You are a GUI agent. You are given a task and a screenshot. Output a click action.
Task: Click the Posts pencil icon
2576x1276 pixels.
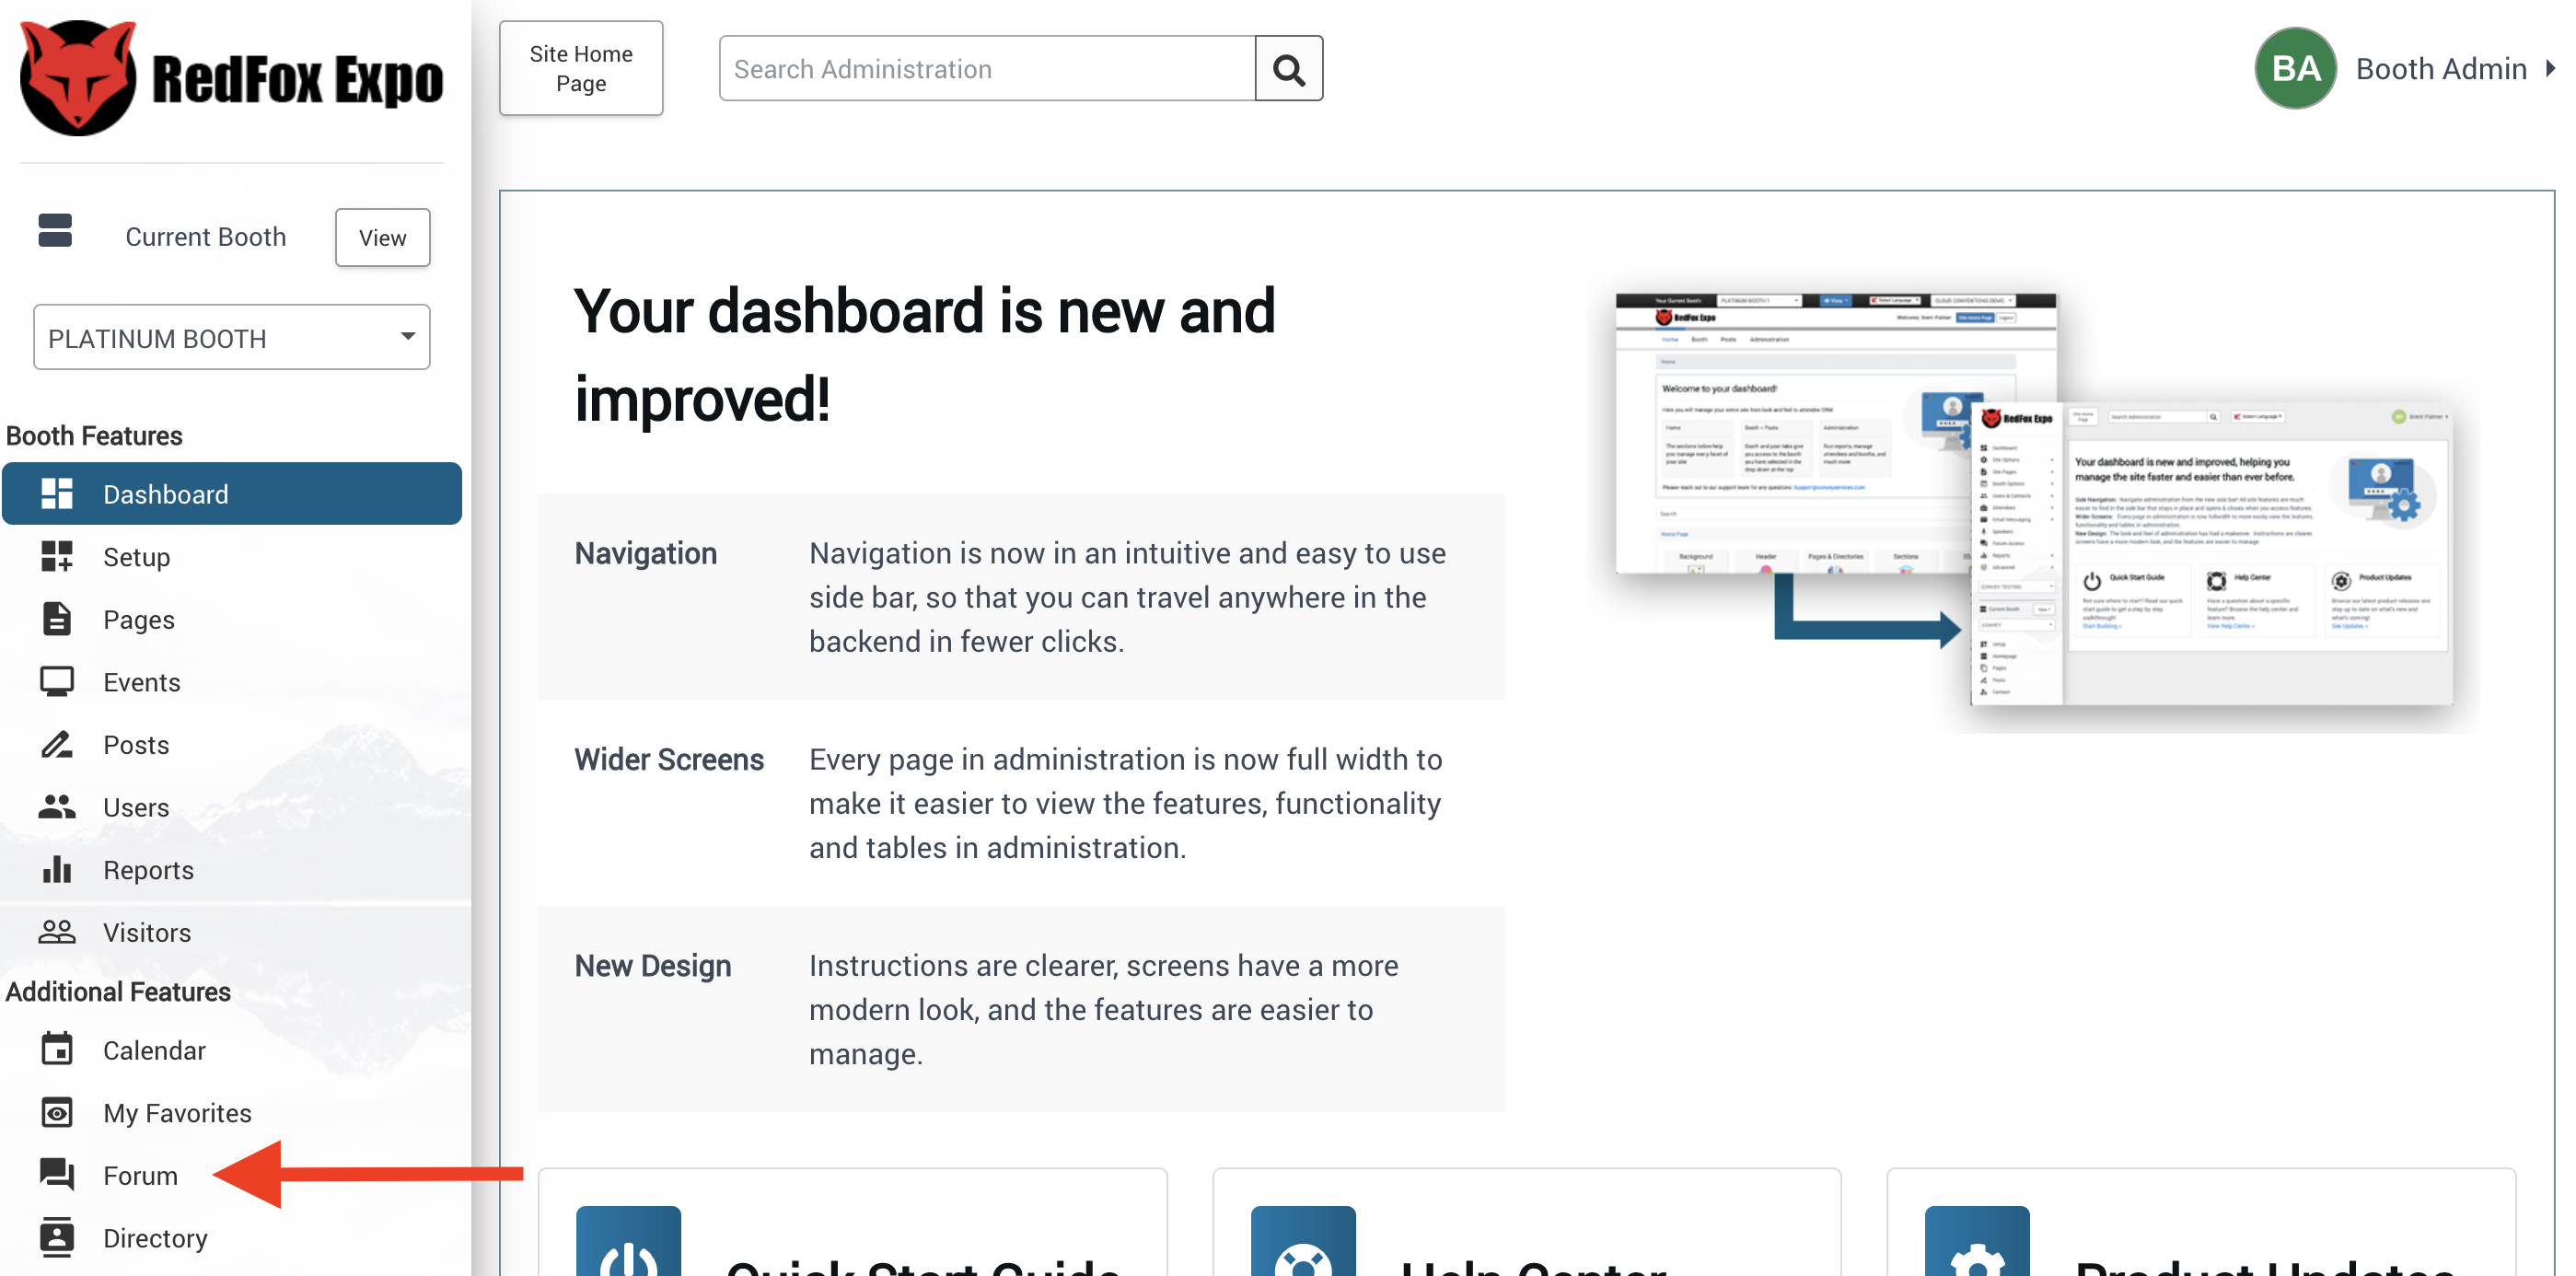[57, 744]
